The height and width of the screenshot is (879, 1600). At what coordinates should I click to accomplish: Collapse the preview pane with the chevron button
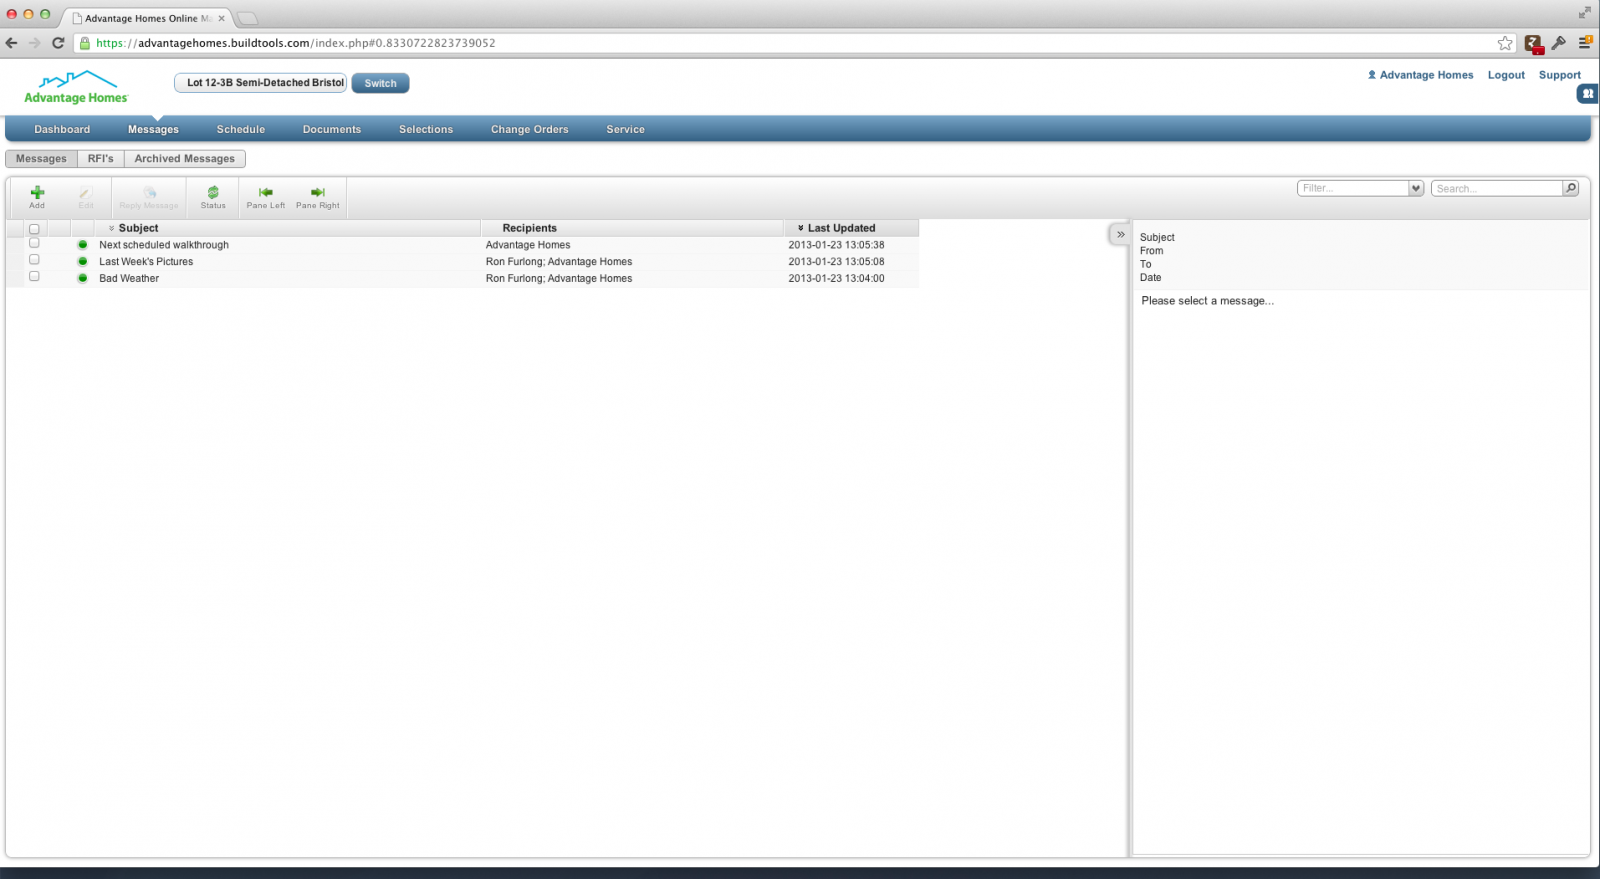coord(1120,234)
